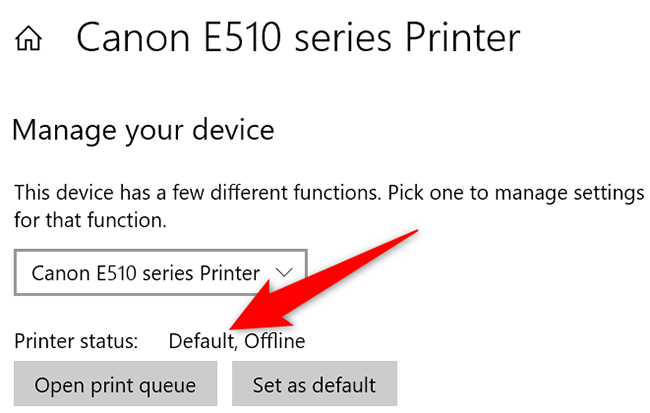The image size is (650, 413).
Task: Open the Canon E510 series Printer dropdown
Action: (x=160, y=272)
